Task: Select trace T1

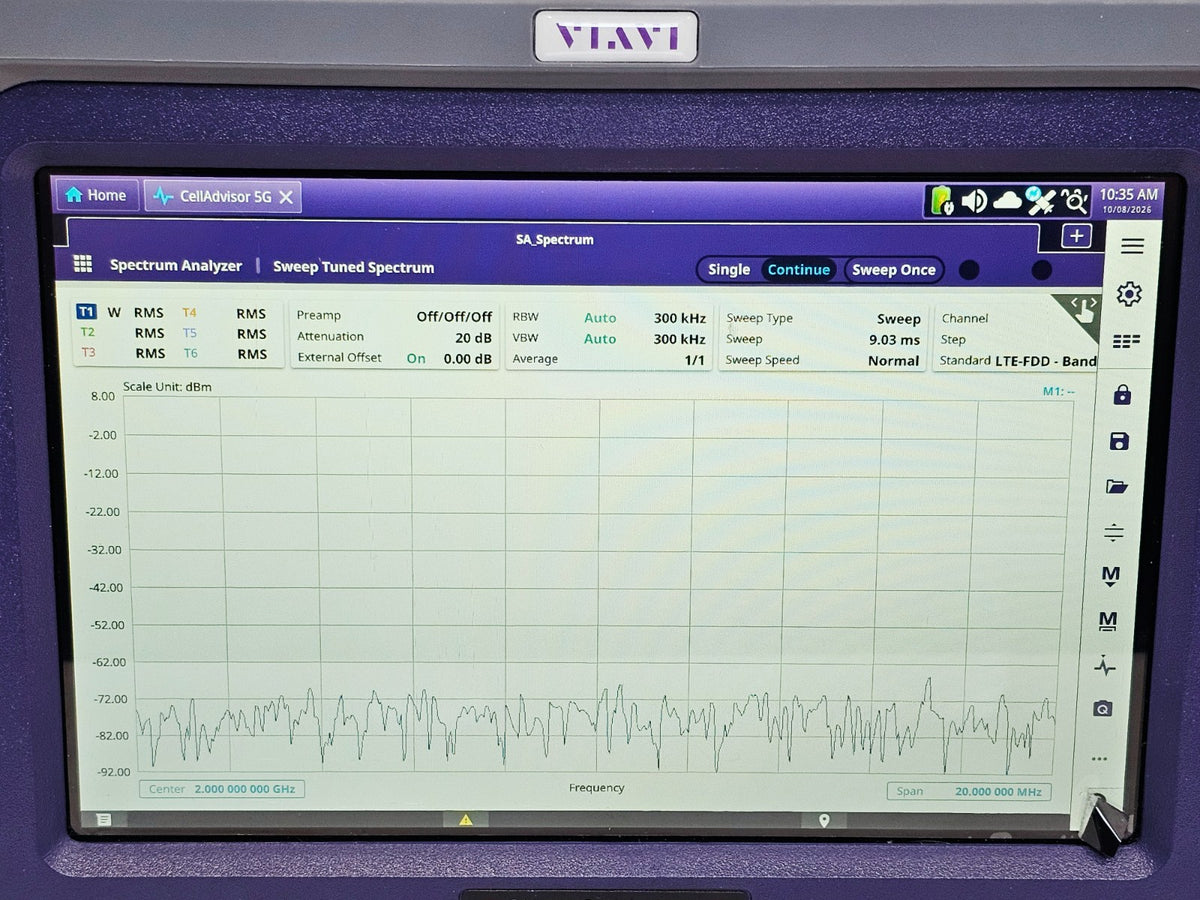Action: pos(86,312)
